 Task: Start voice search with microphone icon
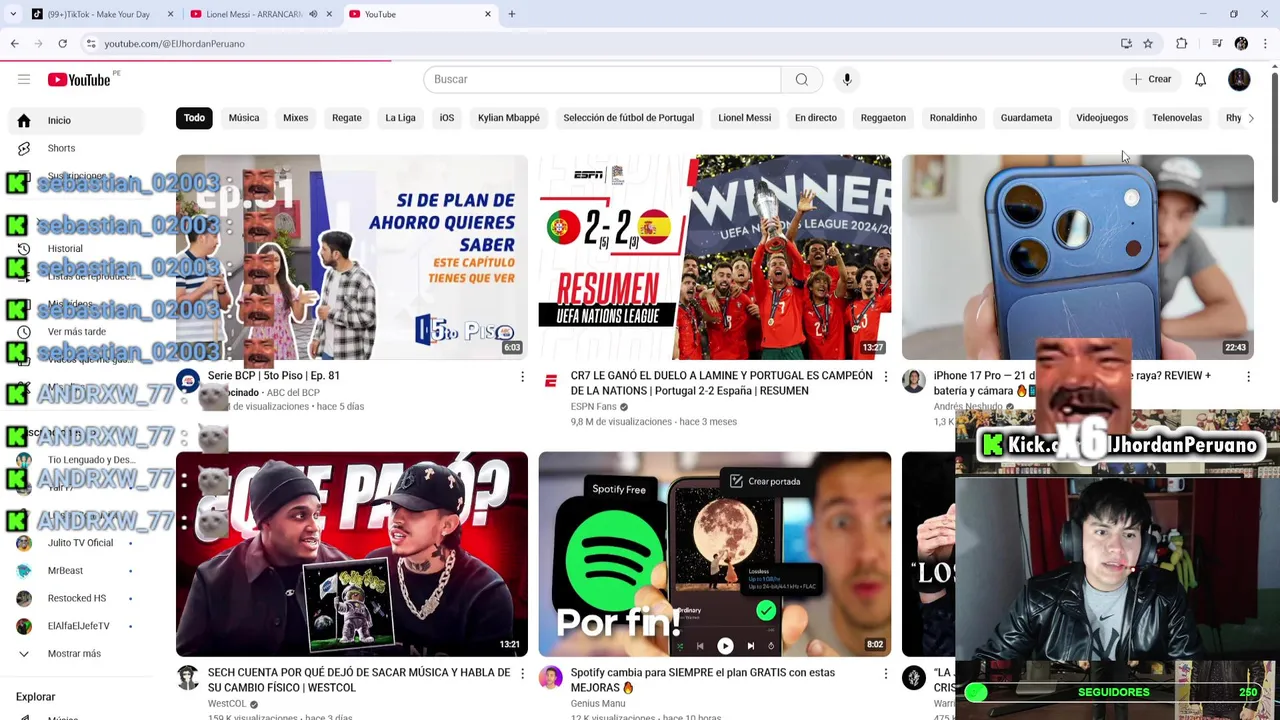coord(847,79)
